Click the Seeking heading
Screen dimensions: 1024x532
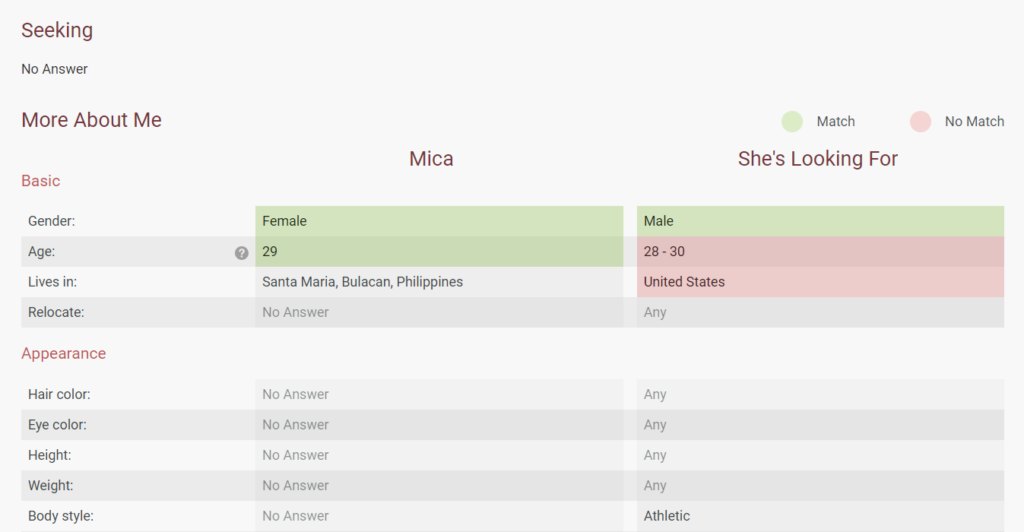pyautogui.click(x=57, y=30)
